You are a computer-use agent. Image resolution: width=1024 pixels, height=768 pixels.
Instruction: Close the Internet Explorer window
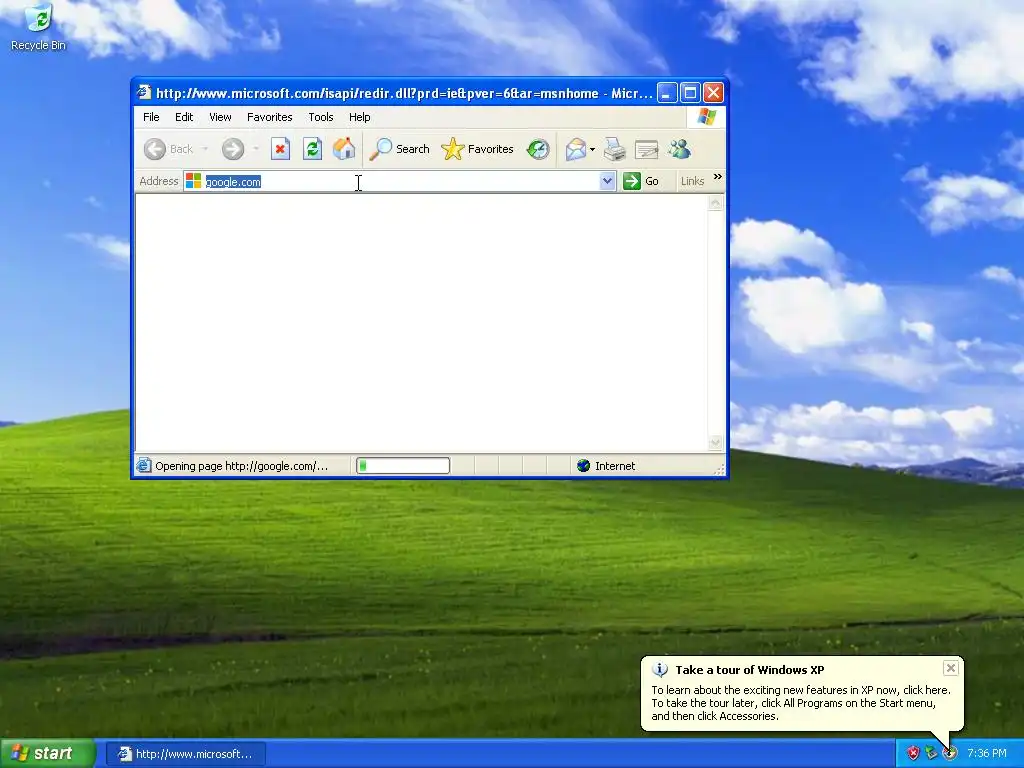point(713,93)
